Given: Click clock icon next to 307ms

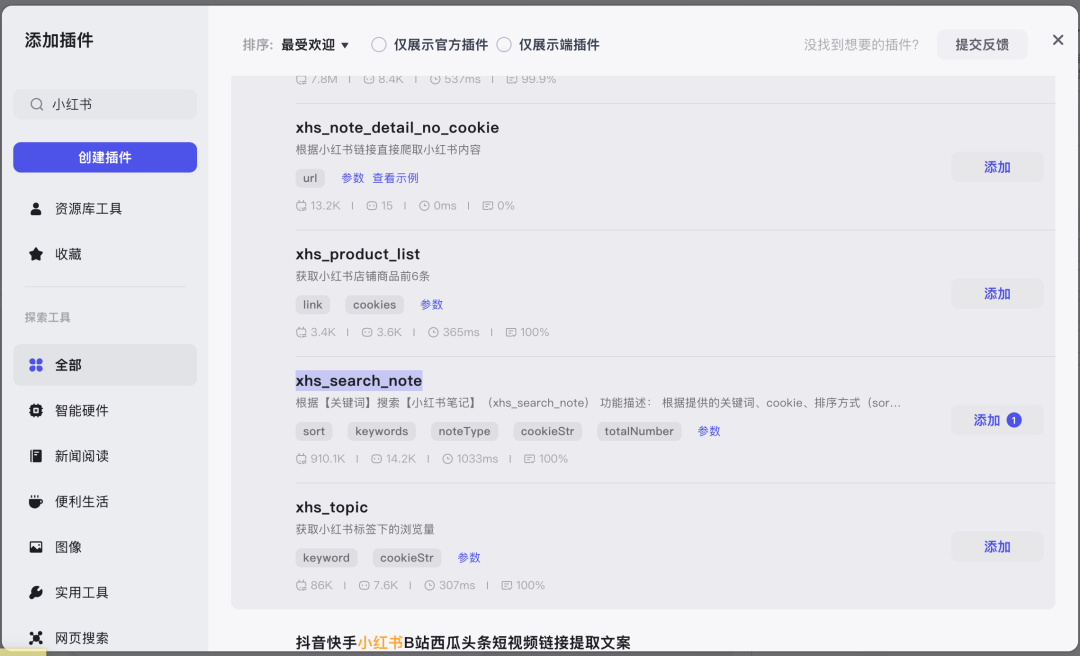Looking at the screenshot, I should pos(430,586).
